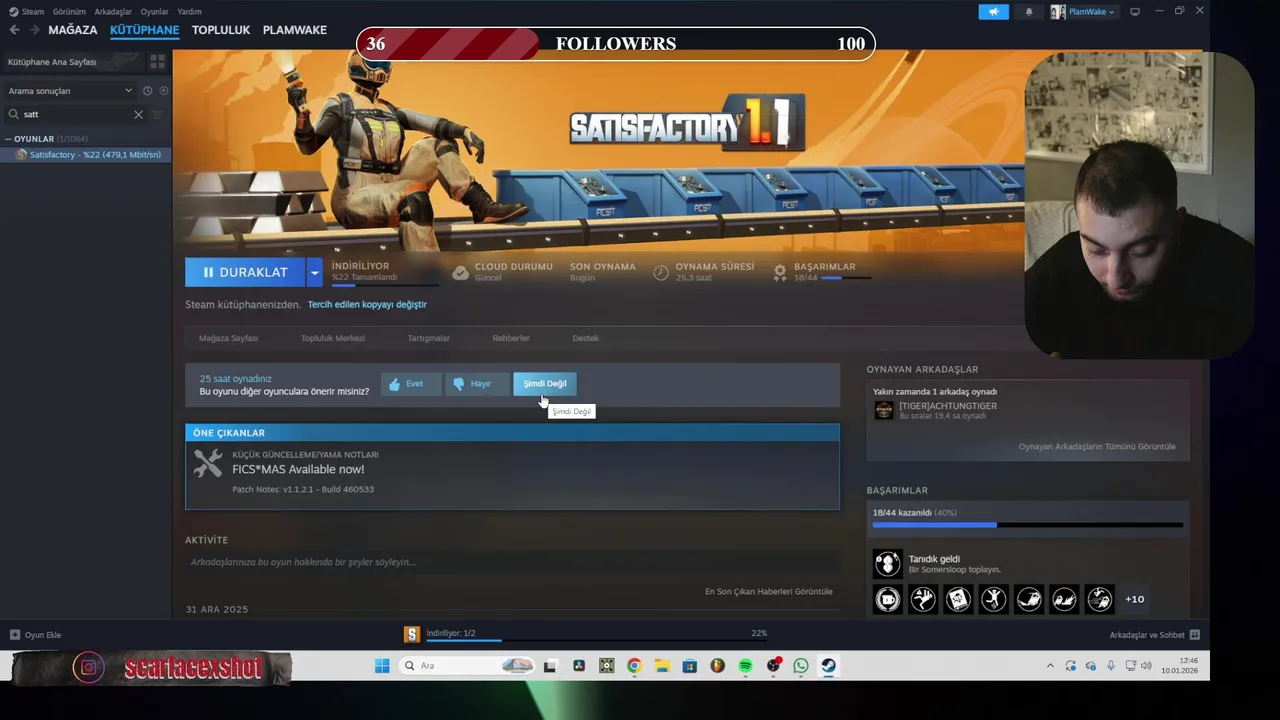Click Hayır to not recommend

[477, 384]
